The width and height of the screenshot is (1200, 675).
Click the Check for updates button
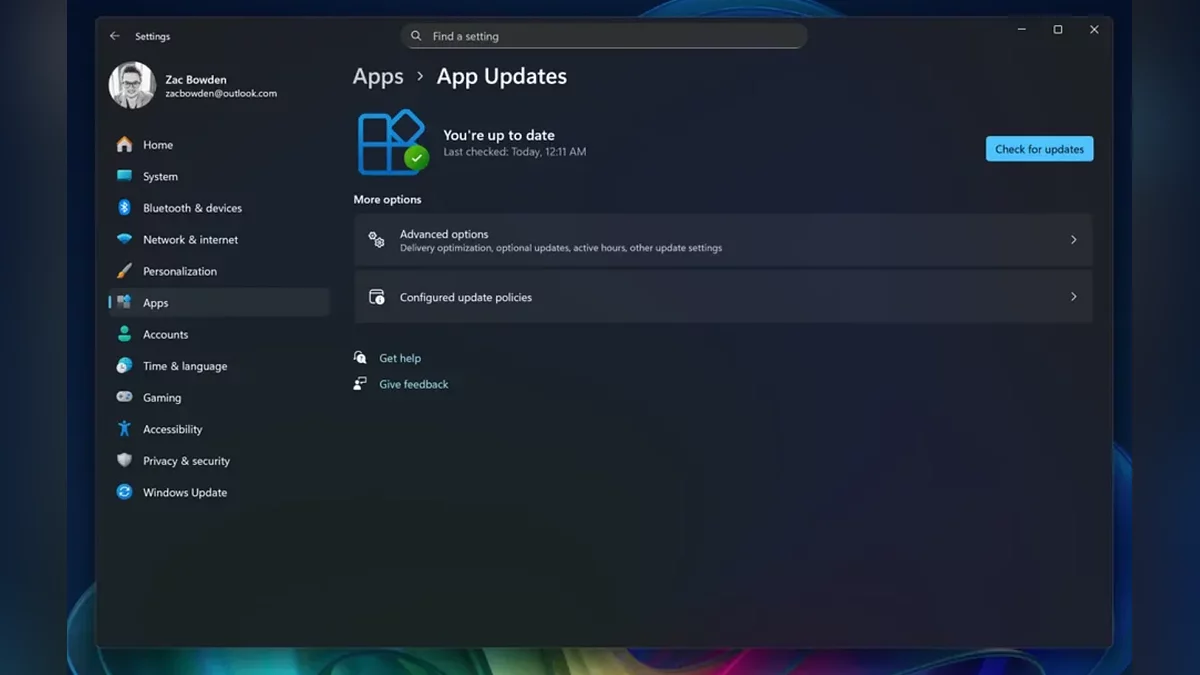pos(1039,149)
